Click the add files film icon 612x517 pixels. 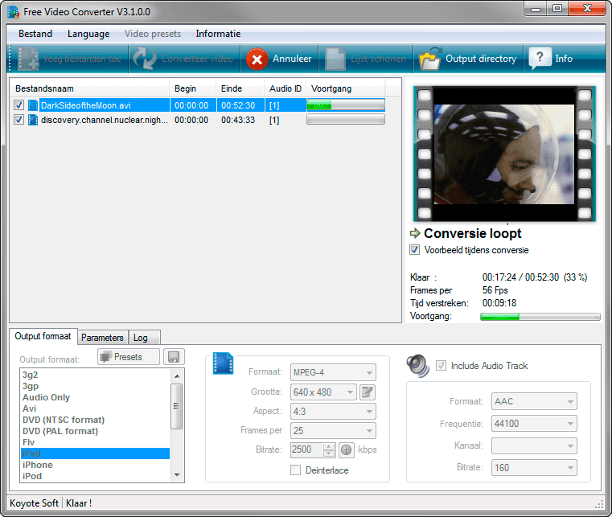pyautogui.click(x=28, y=59)
